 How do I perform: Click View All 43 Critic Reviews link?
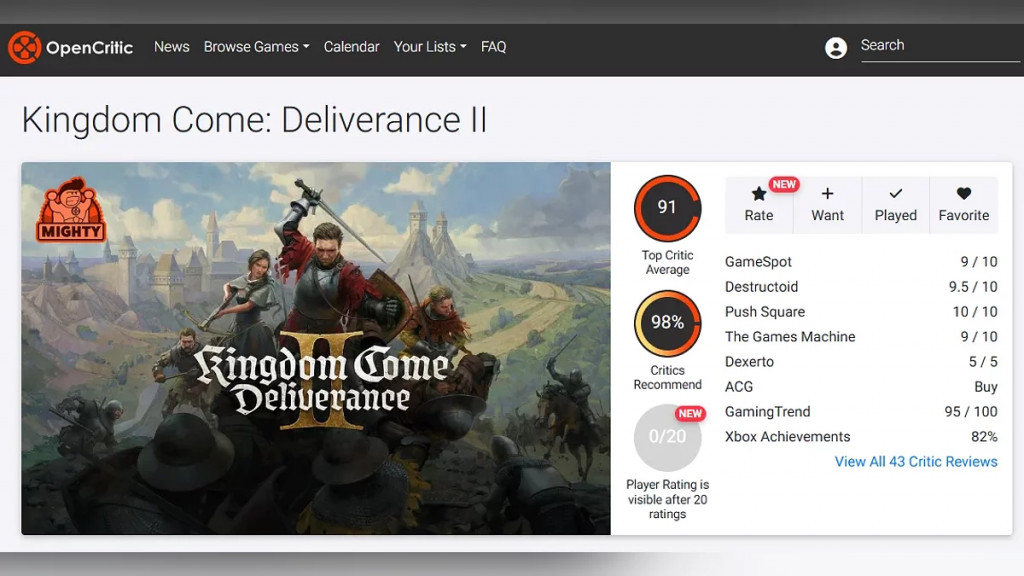916,462
